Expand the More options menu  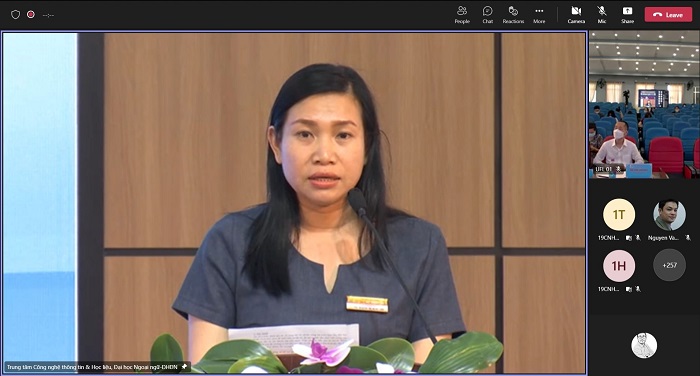pos(539,14)
